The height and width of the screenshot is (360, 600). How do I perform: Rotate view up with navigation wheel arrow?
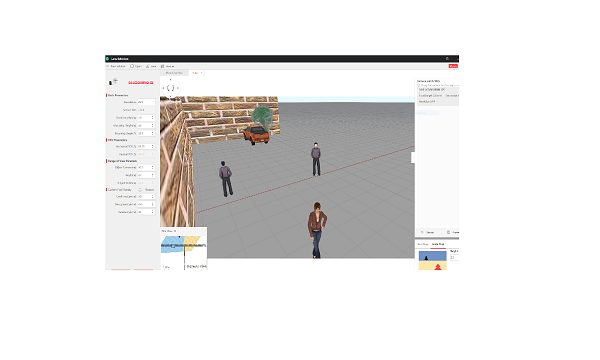point(170,80)
